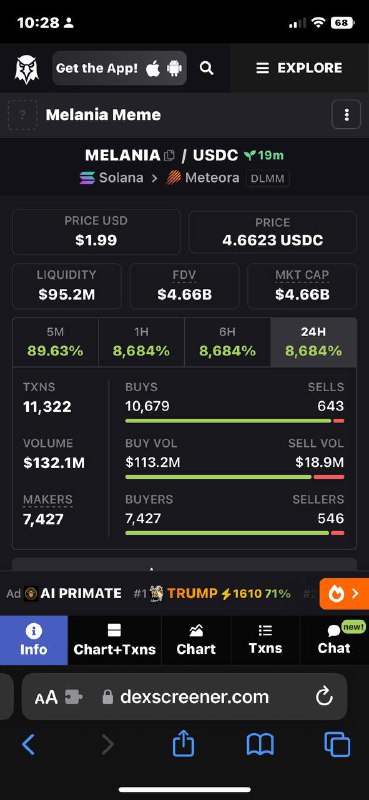Viewport: 369px width, 800px height.
Task: Open the EXPLORE hamburger menu
Action: [x=299, y=68]
